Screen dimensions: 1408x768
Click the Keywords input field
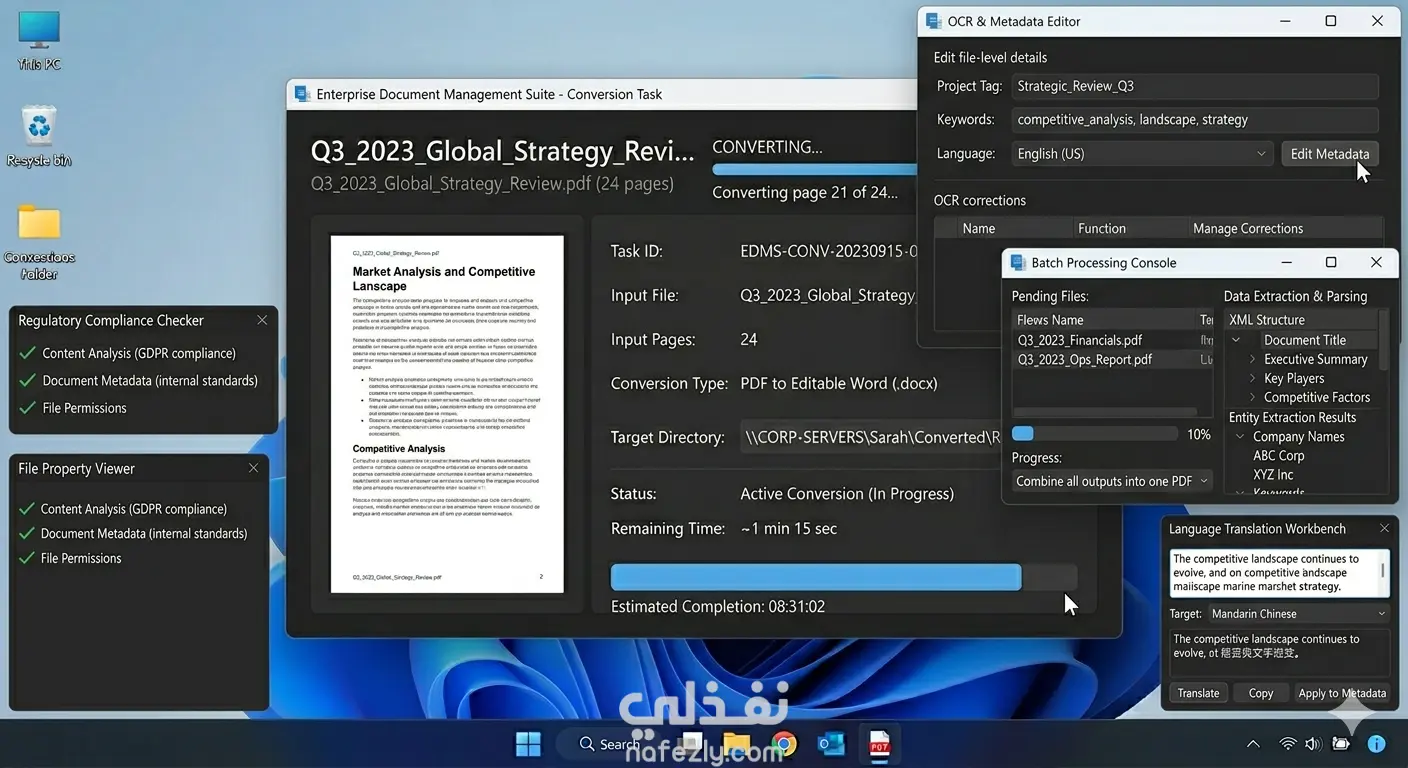pyautogui.click(x=1195, y=119)
